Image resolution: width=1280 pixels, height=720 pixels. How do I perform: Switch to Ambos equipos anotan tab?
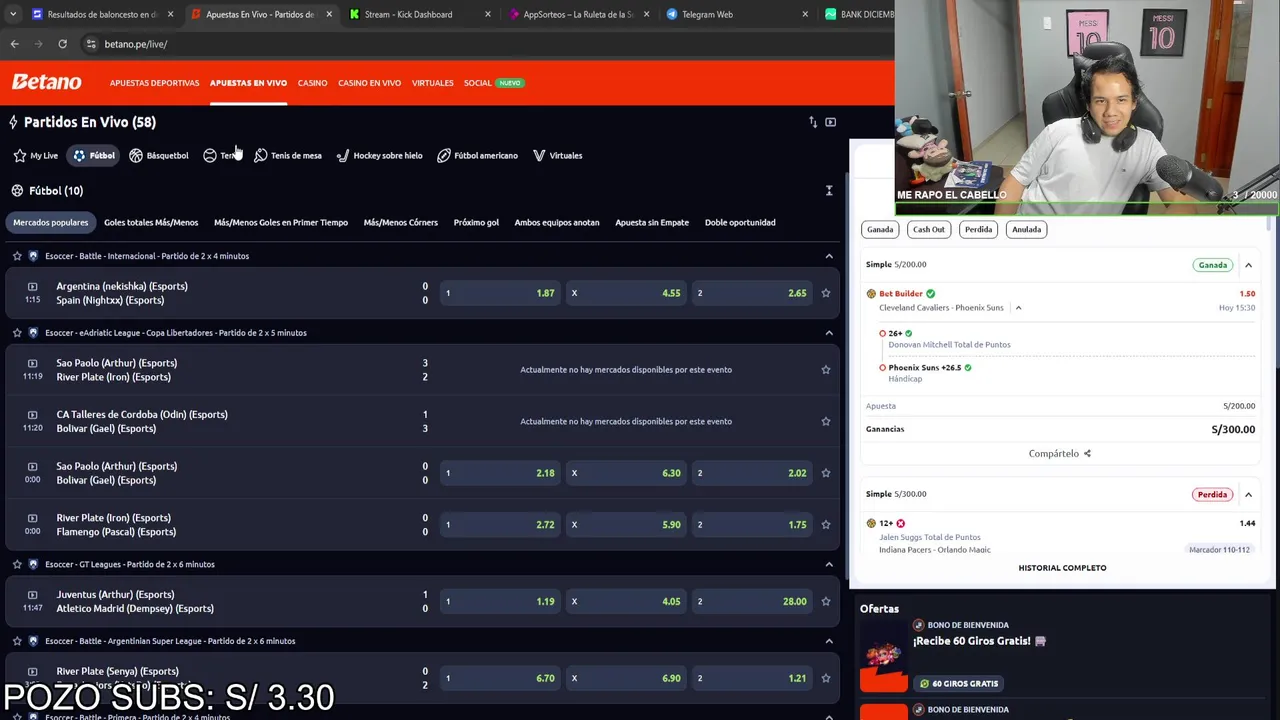pos(557,223)
